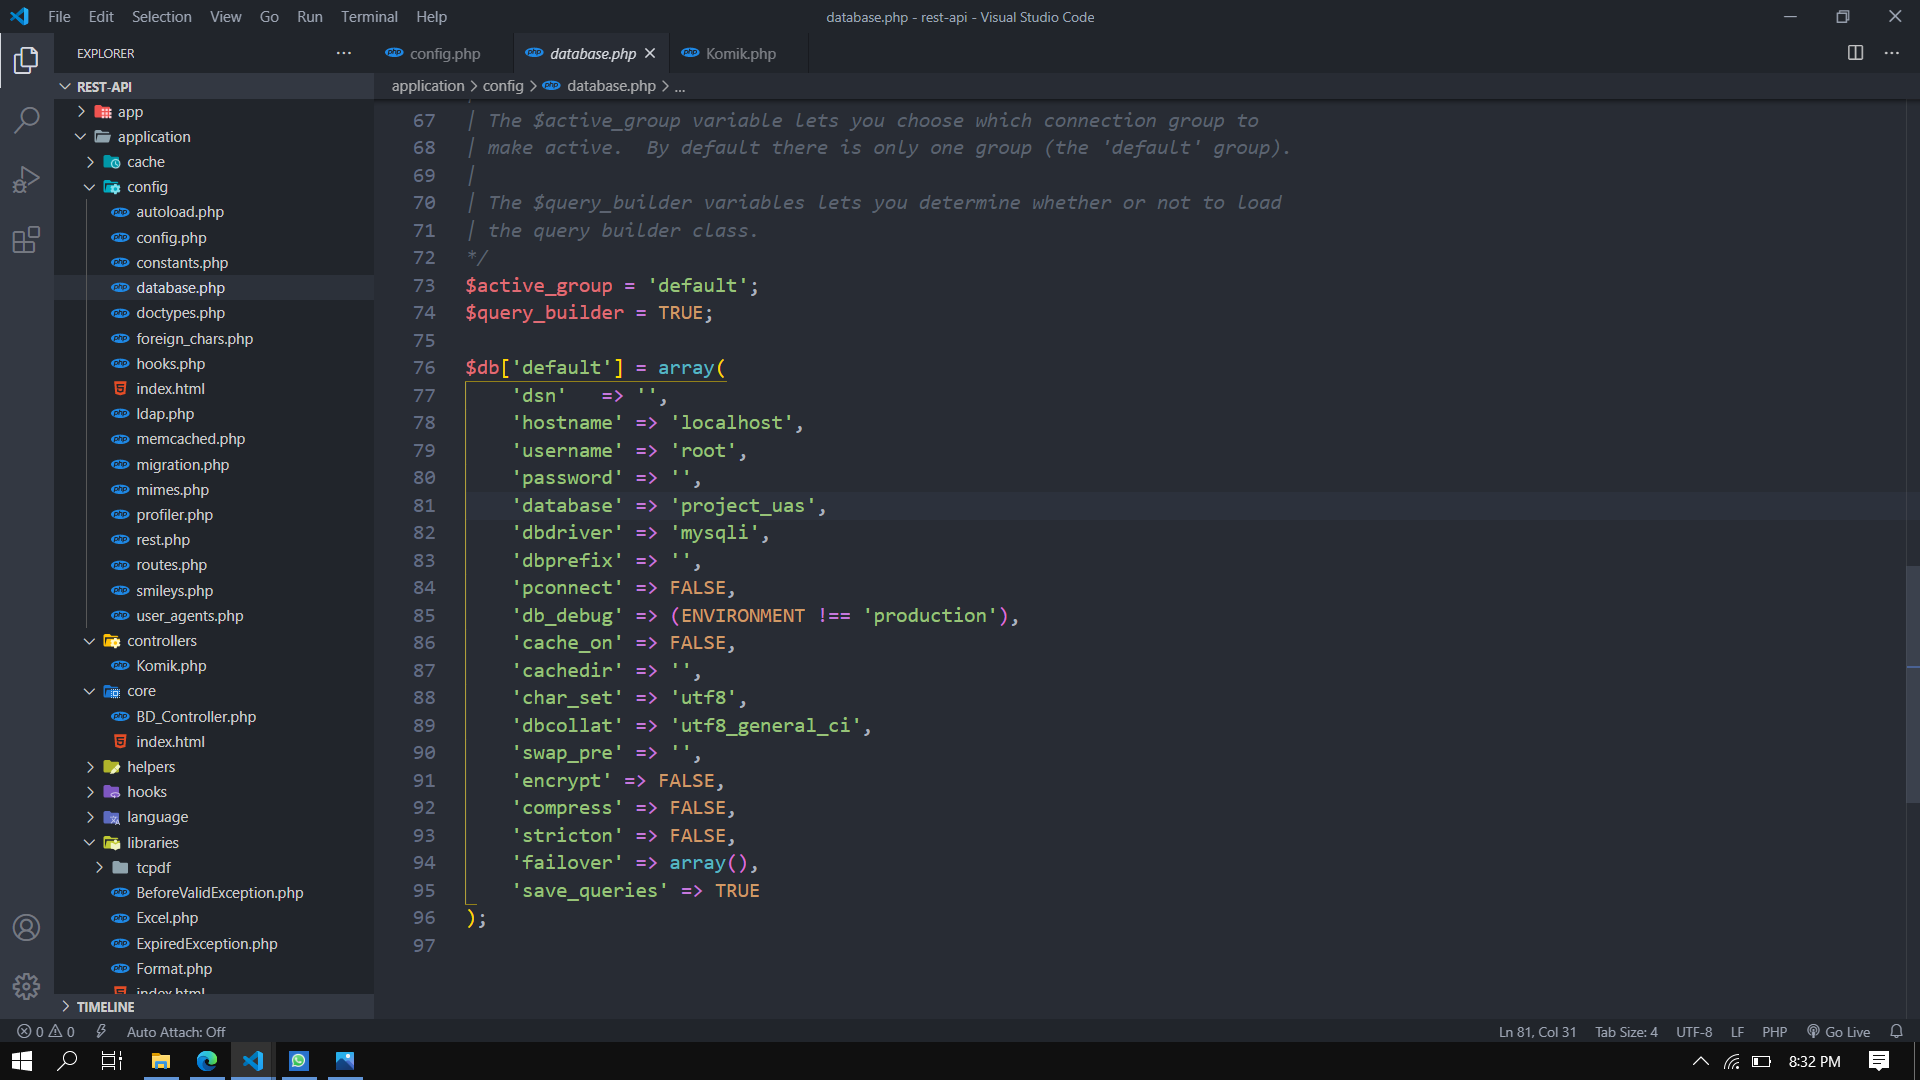Viewport: 1920px width, 1080px height.
Task: Open the Extensions view
Action: pos(26,240)
